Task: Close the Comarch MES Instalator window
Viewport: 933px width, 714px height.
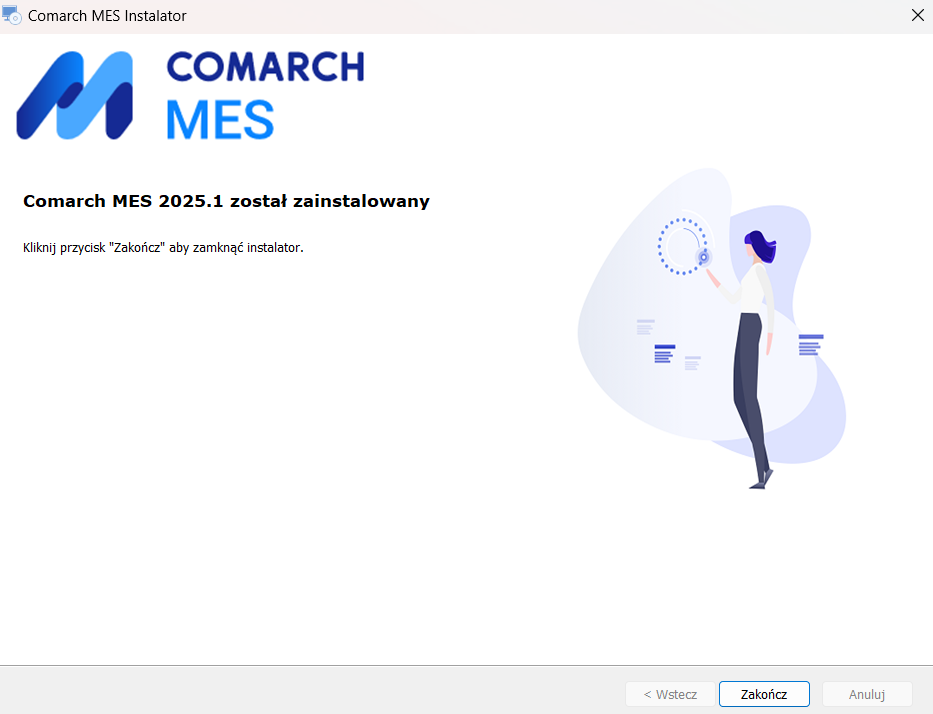Action: click(918, 15)
